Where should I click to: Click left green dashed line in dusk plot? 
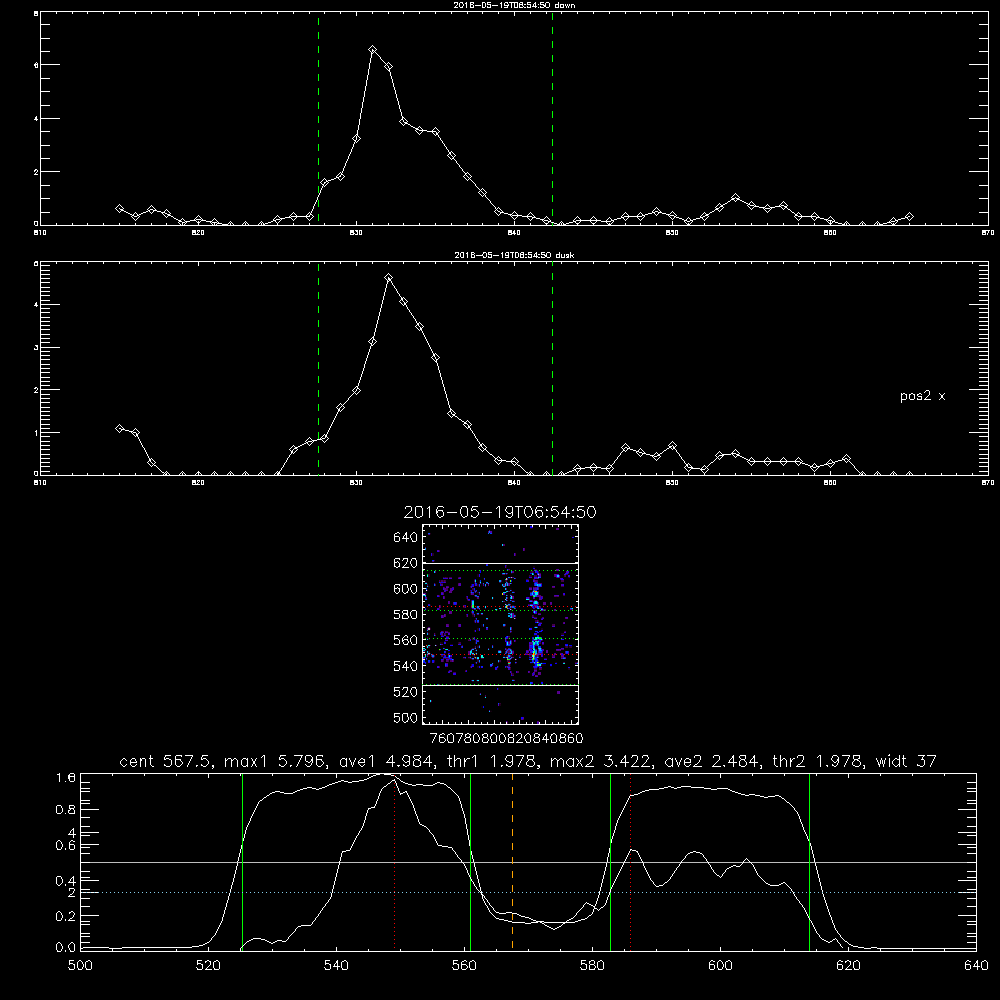tap(318, 369)
